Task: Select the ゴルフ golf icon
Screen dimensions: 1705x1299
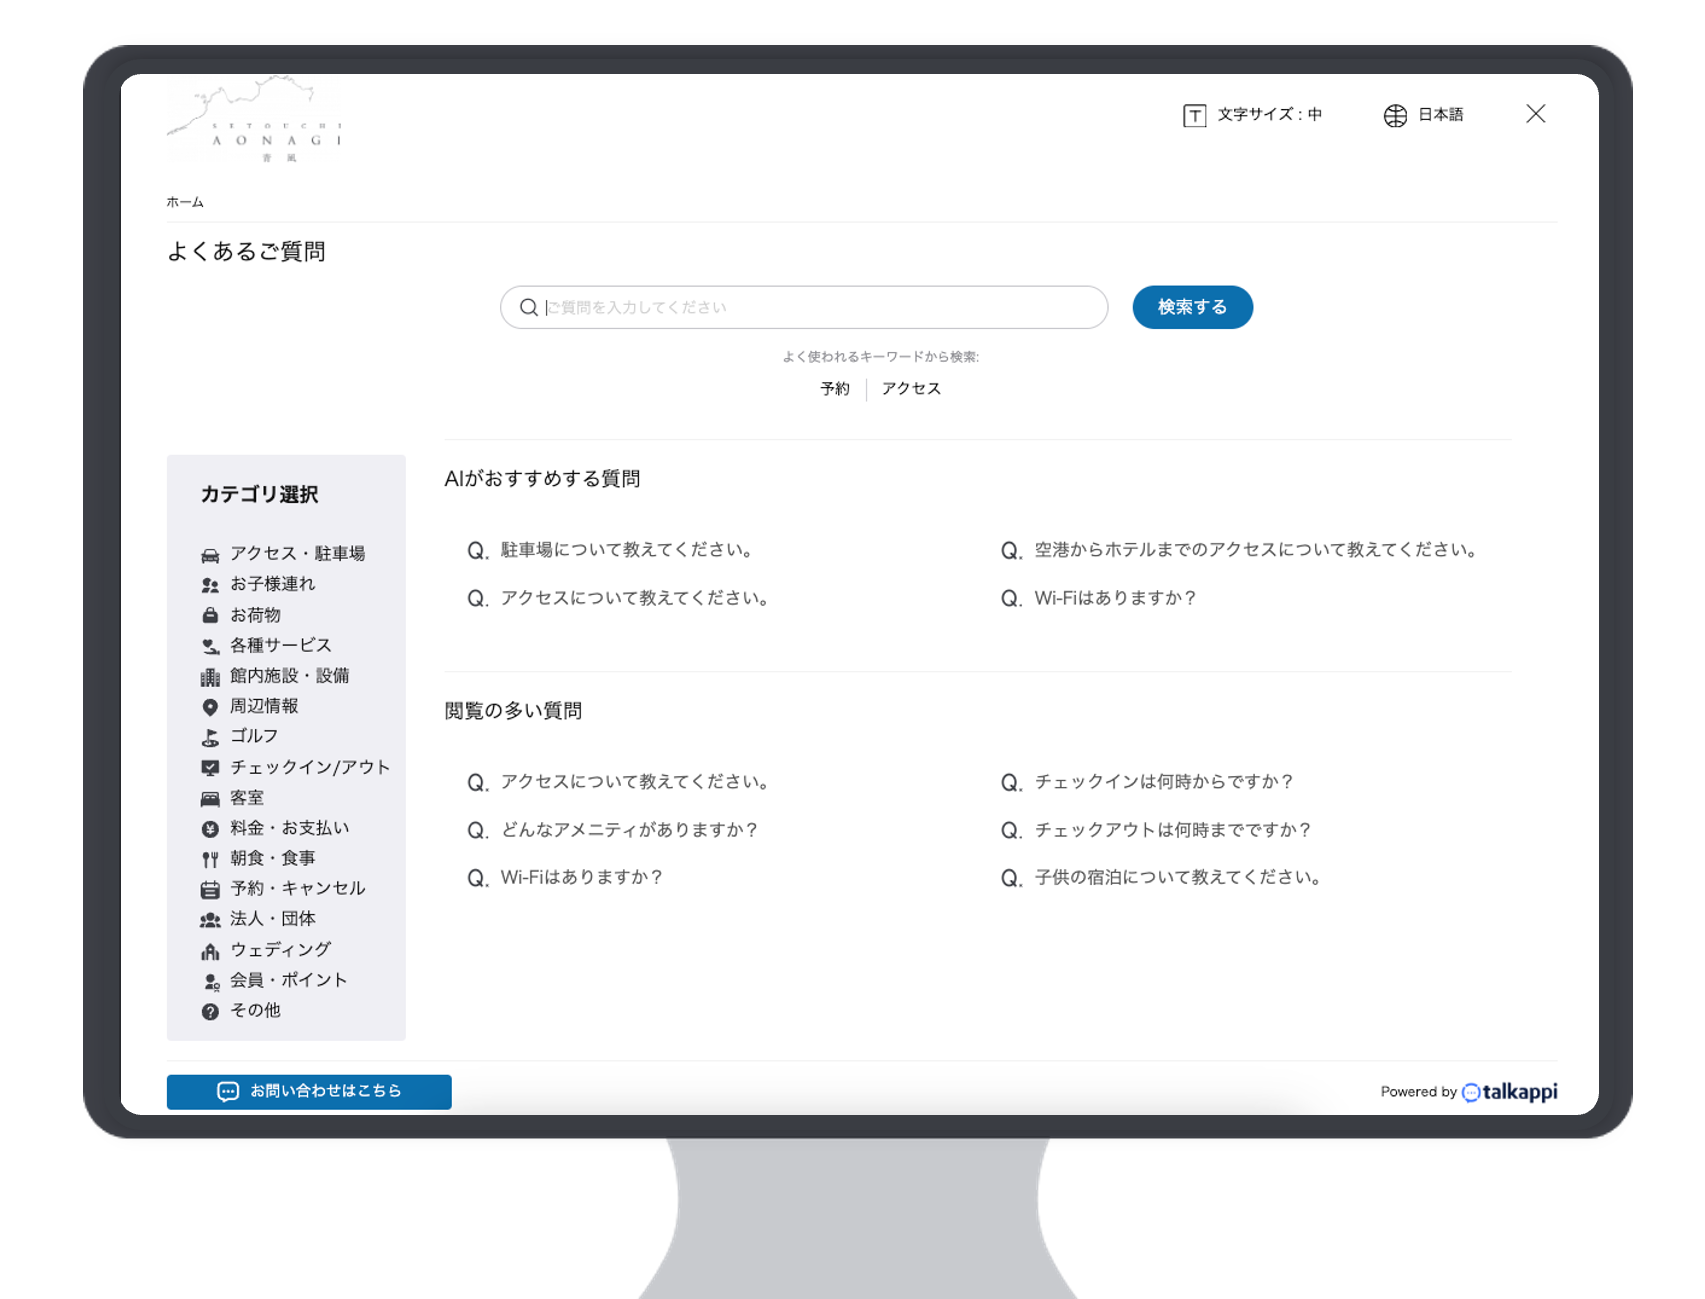Action: click(210, 736)
